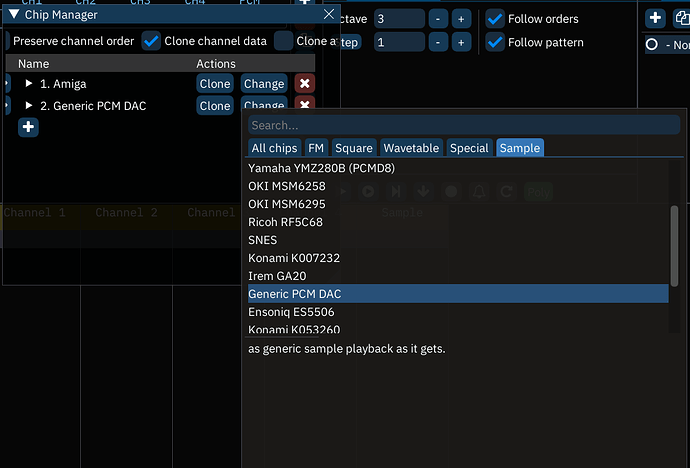The width and height of the screenshot is (690, 468).
Task: Select Irem GA20 chip
Action: click(x=458, y=276)
